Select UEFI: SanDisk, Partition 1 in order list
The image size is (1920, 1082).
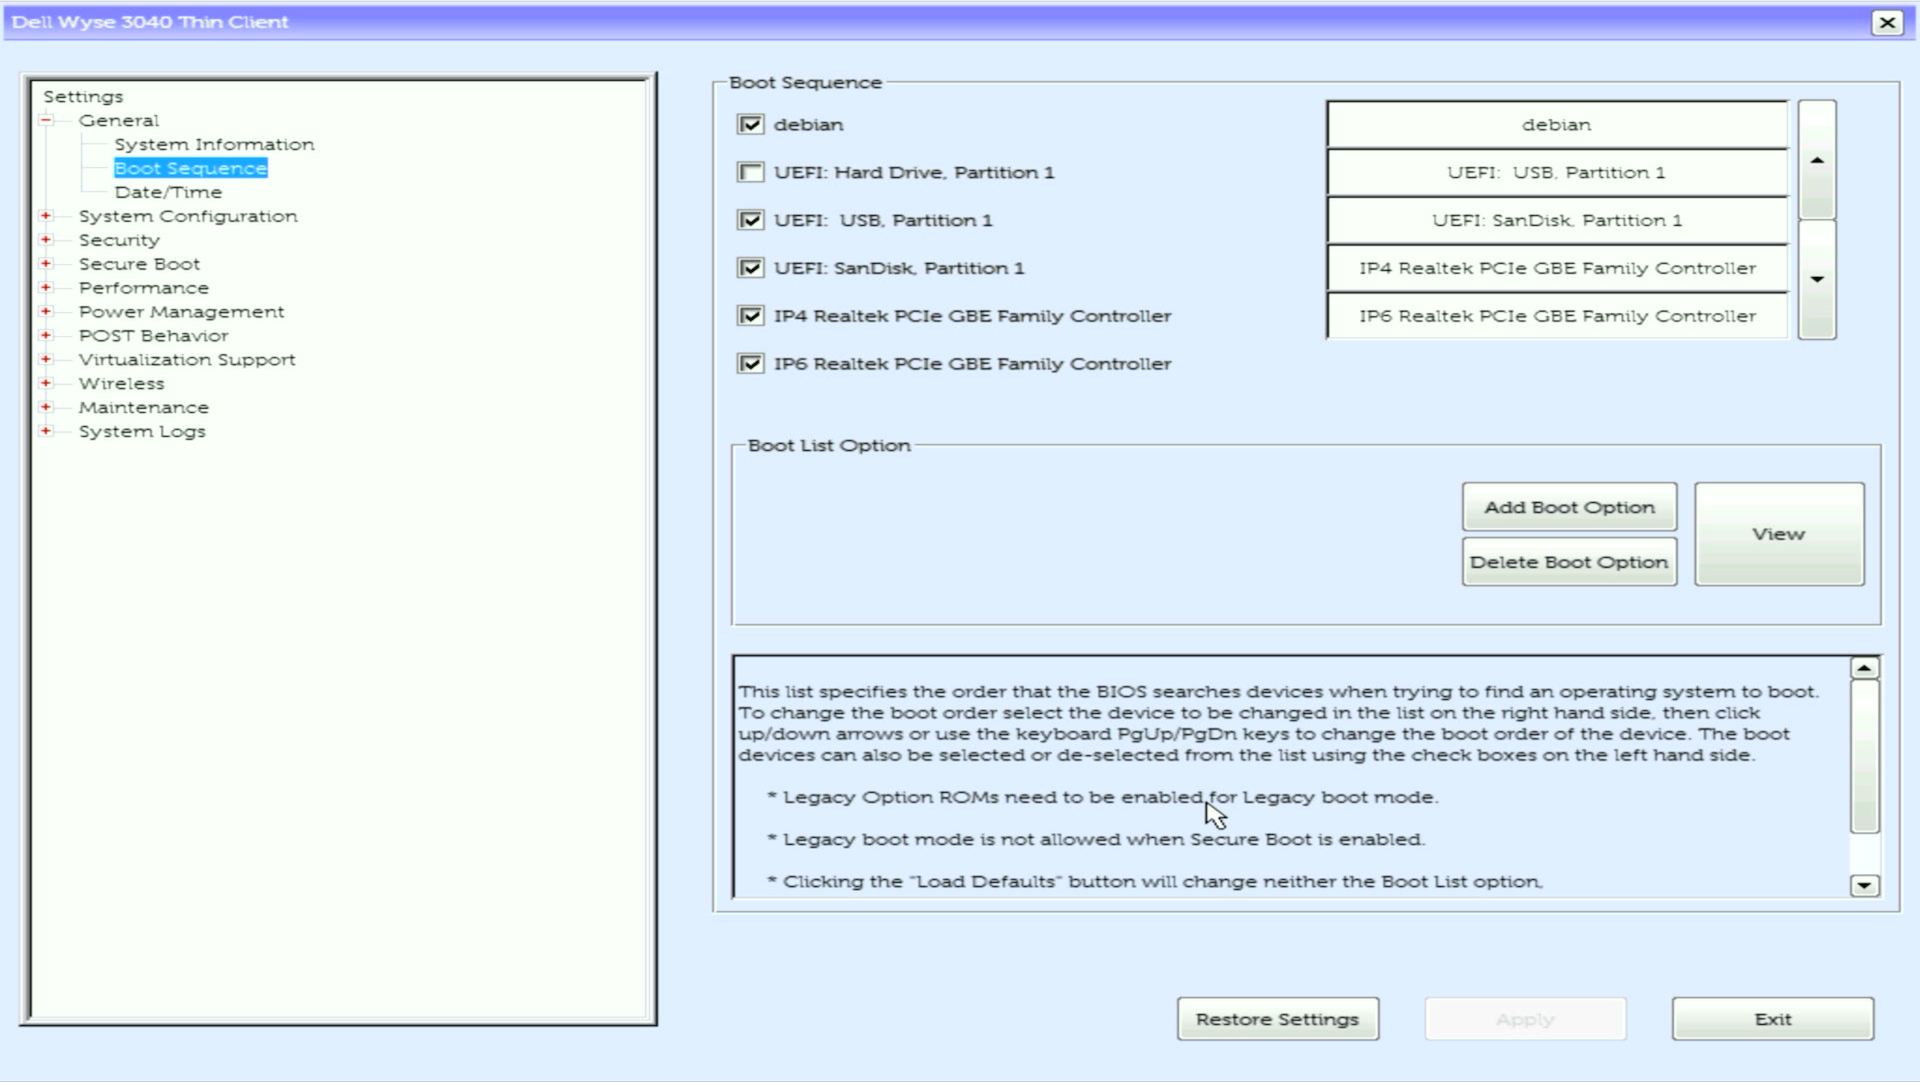tap(1556, 220)
